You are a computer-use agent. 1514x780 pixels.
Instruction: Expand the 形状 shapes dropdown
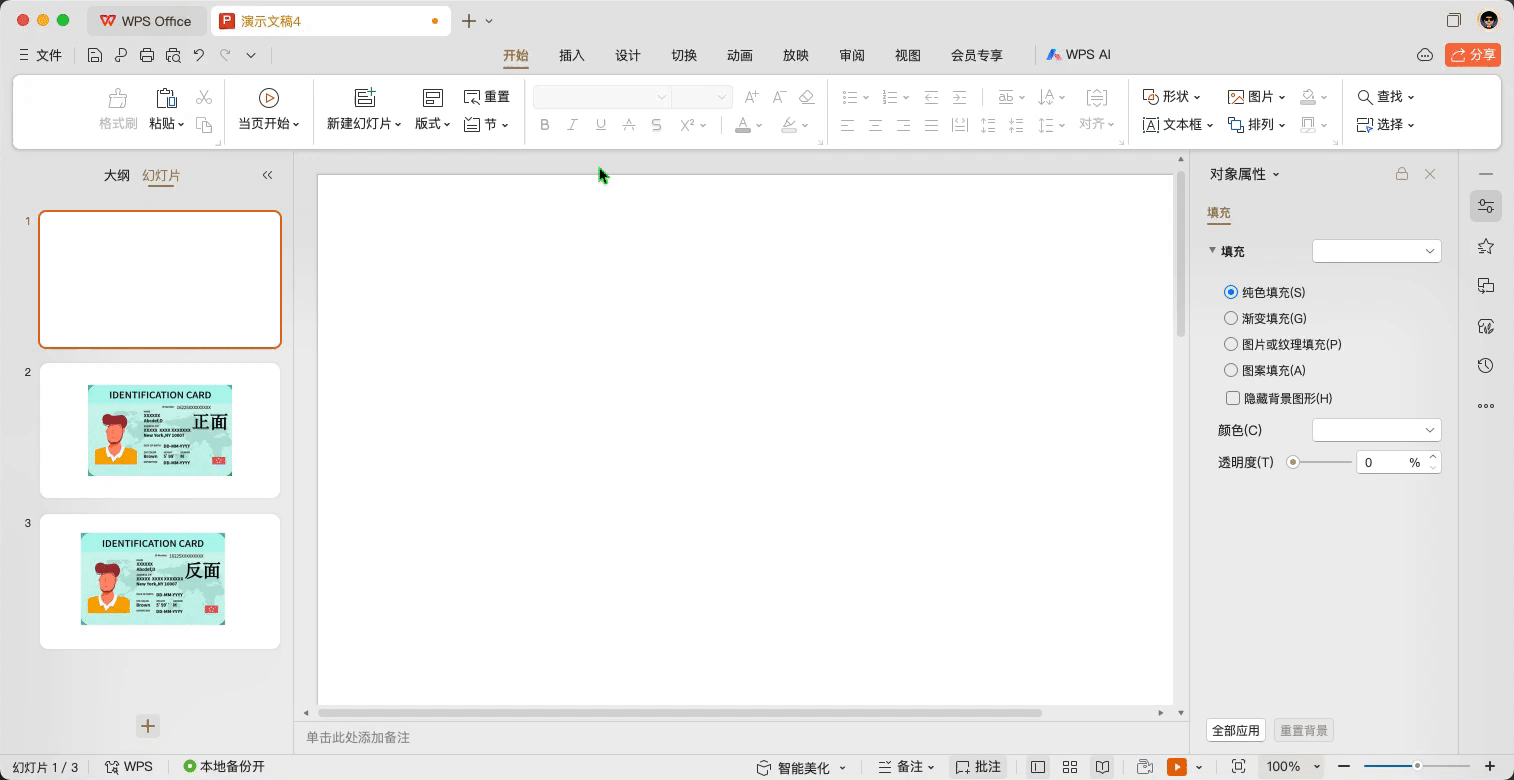1172,97
